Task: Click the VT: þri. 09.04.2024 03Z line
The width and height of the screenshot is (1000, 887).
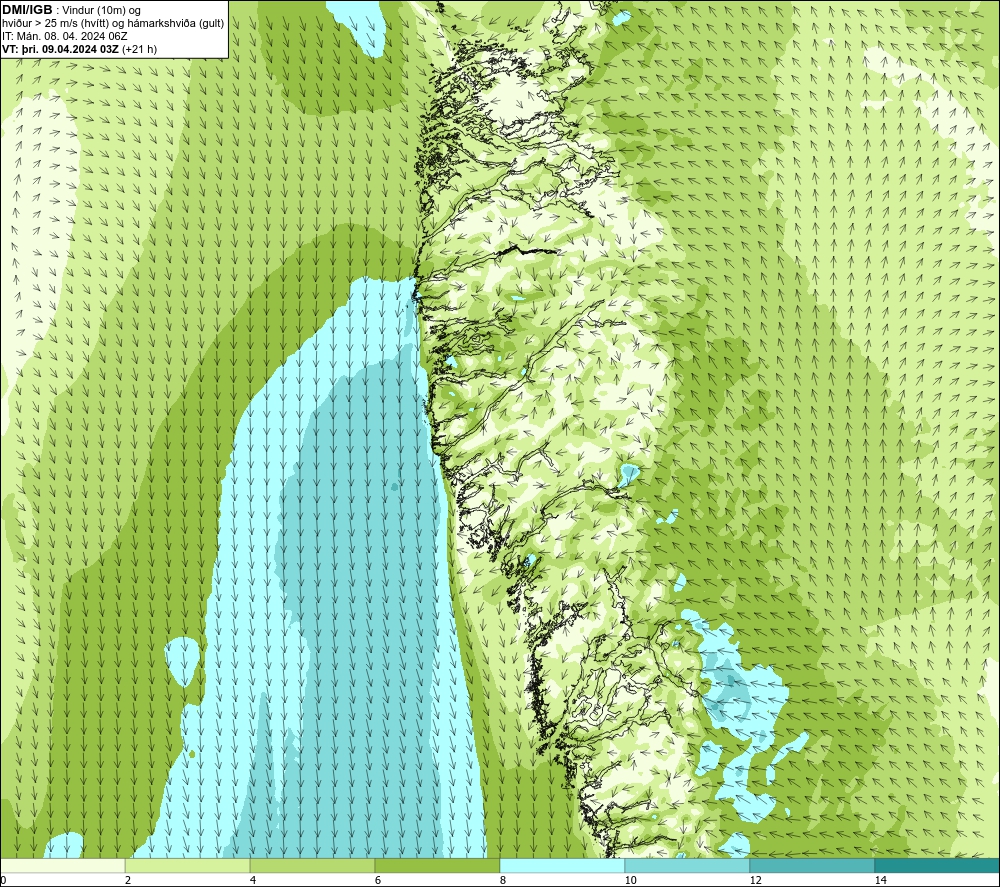Action: (x=79, y=49)
